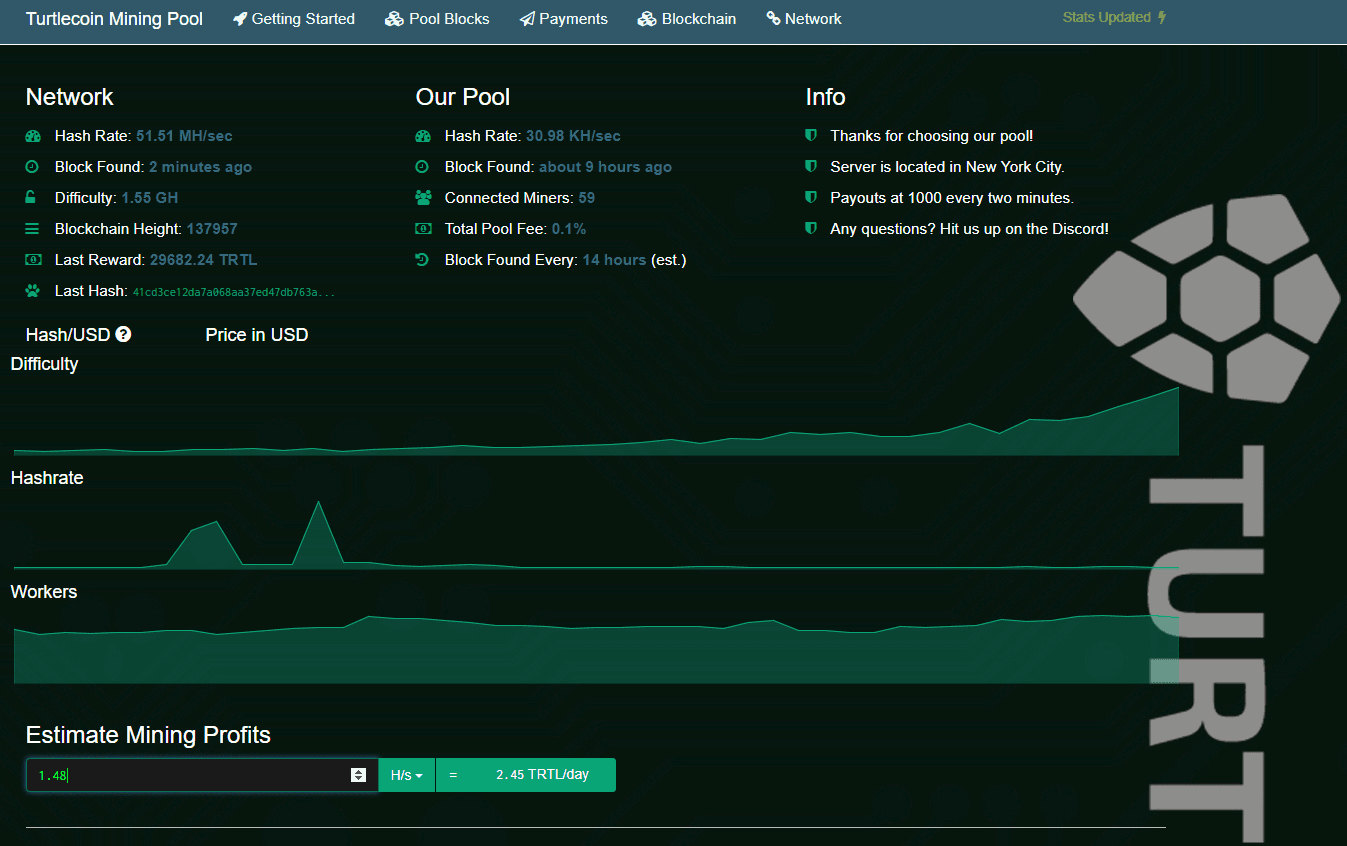Screen dimensions: 1347x846
Task: Open the Payments page
Action: pyautogui.click(x=573, y=19)
